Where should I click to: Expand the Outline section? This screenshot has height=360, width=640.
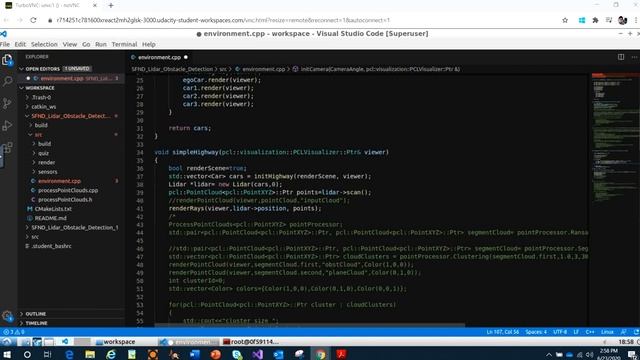click(36, 314)
